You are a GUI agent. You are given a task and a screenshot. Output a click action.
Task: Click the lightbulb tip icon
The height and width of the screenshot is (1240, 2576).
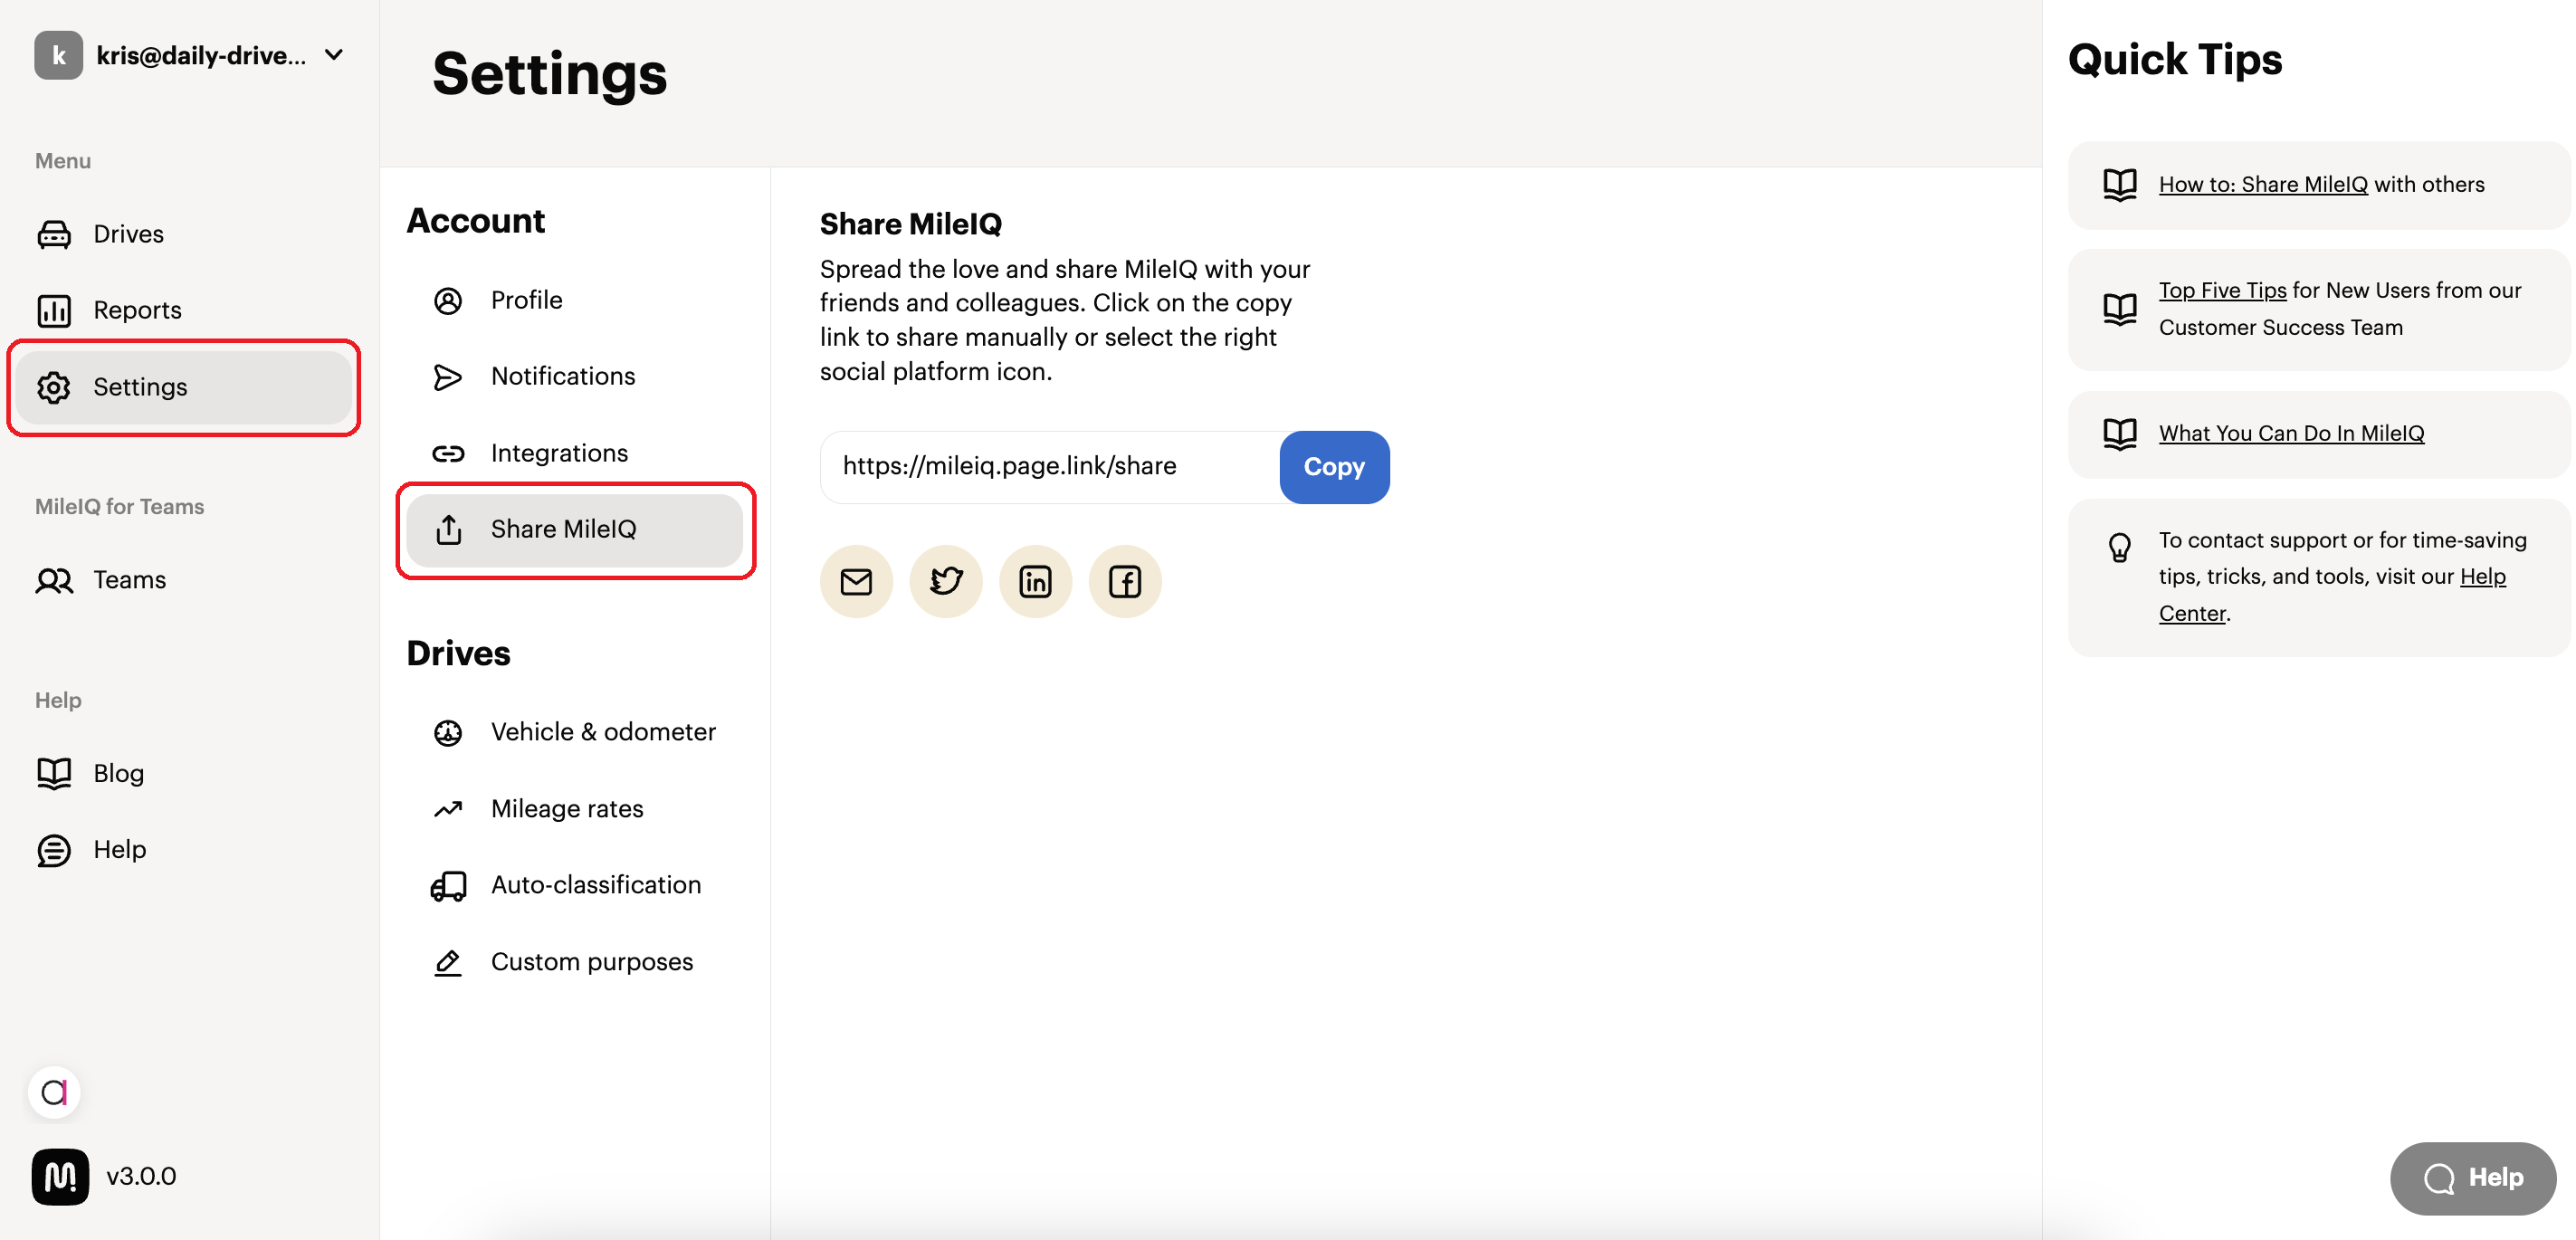2119,547
